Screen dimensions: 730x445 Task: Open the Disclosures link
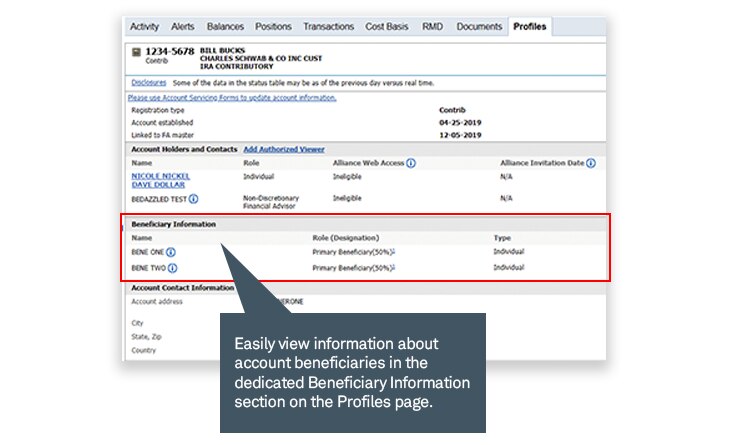point(149,83)
